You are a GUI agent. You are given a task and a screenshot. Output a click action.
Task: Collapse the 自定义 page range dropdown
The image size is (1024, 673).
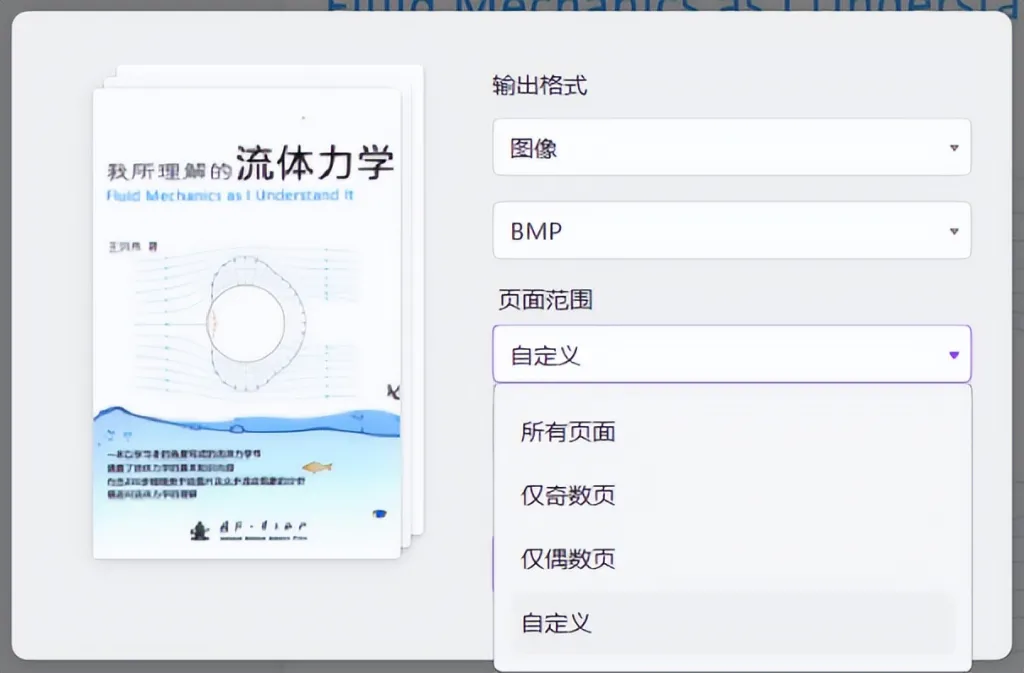click(731, 354)
